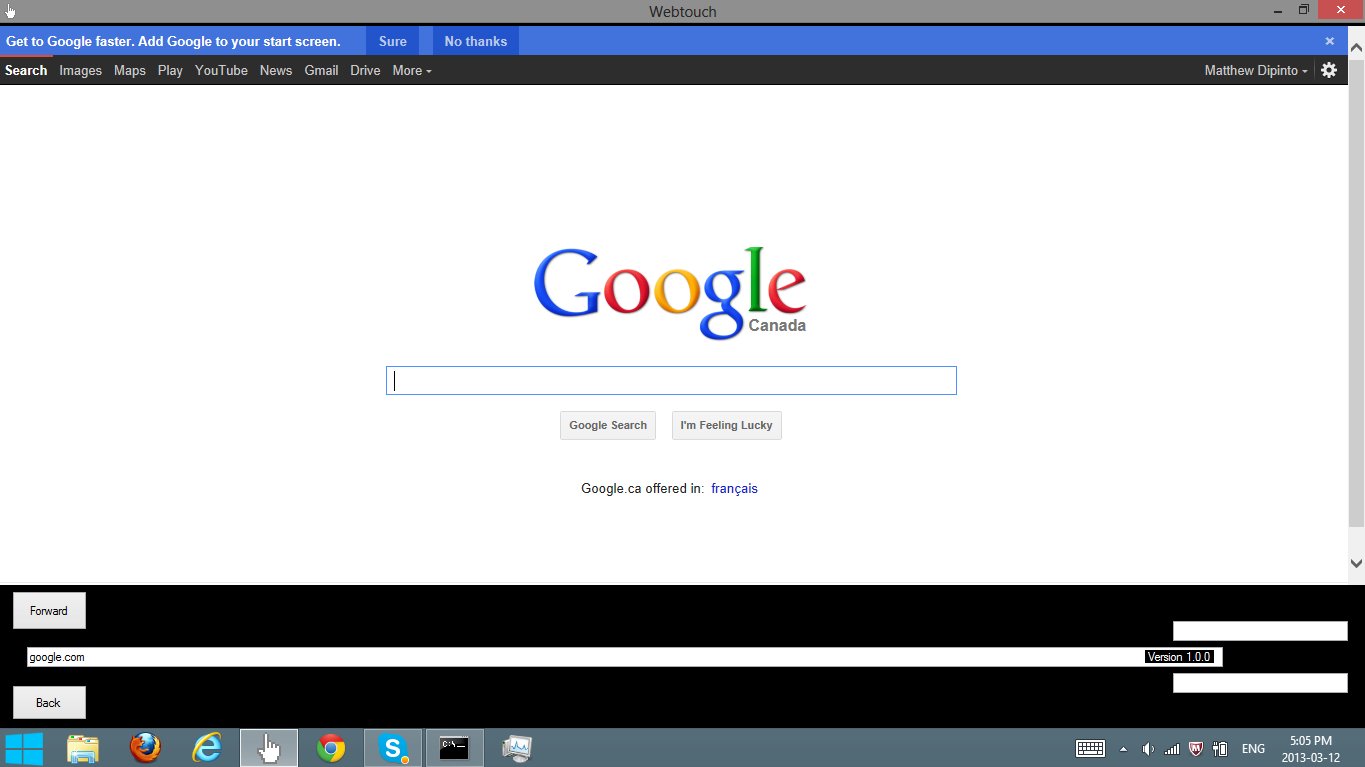Click the Webtouch Back button
This screenshot has height=767, width=1365.
click(x=49, y=703)
